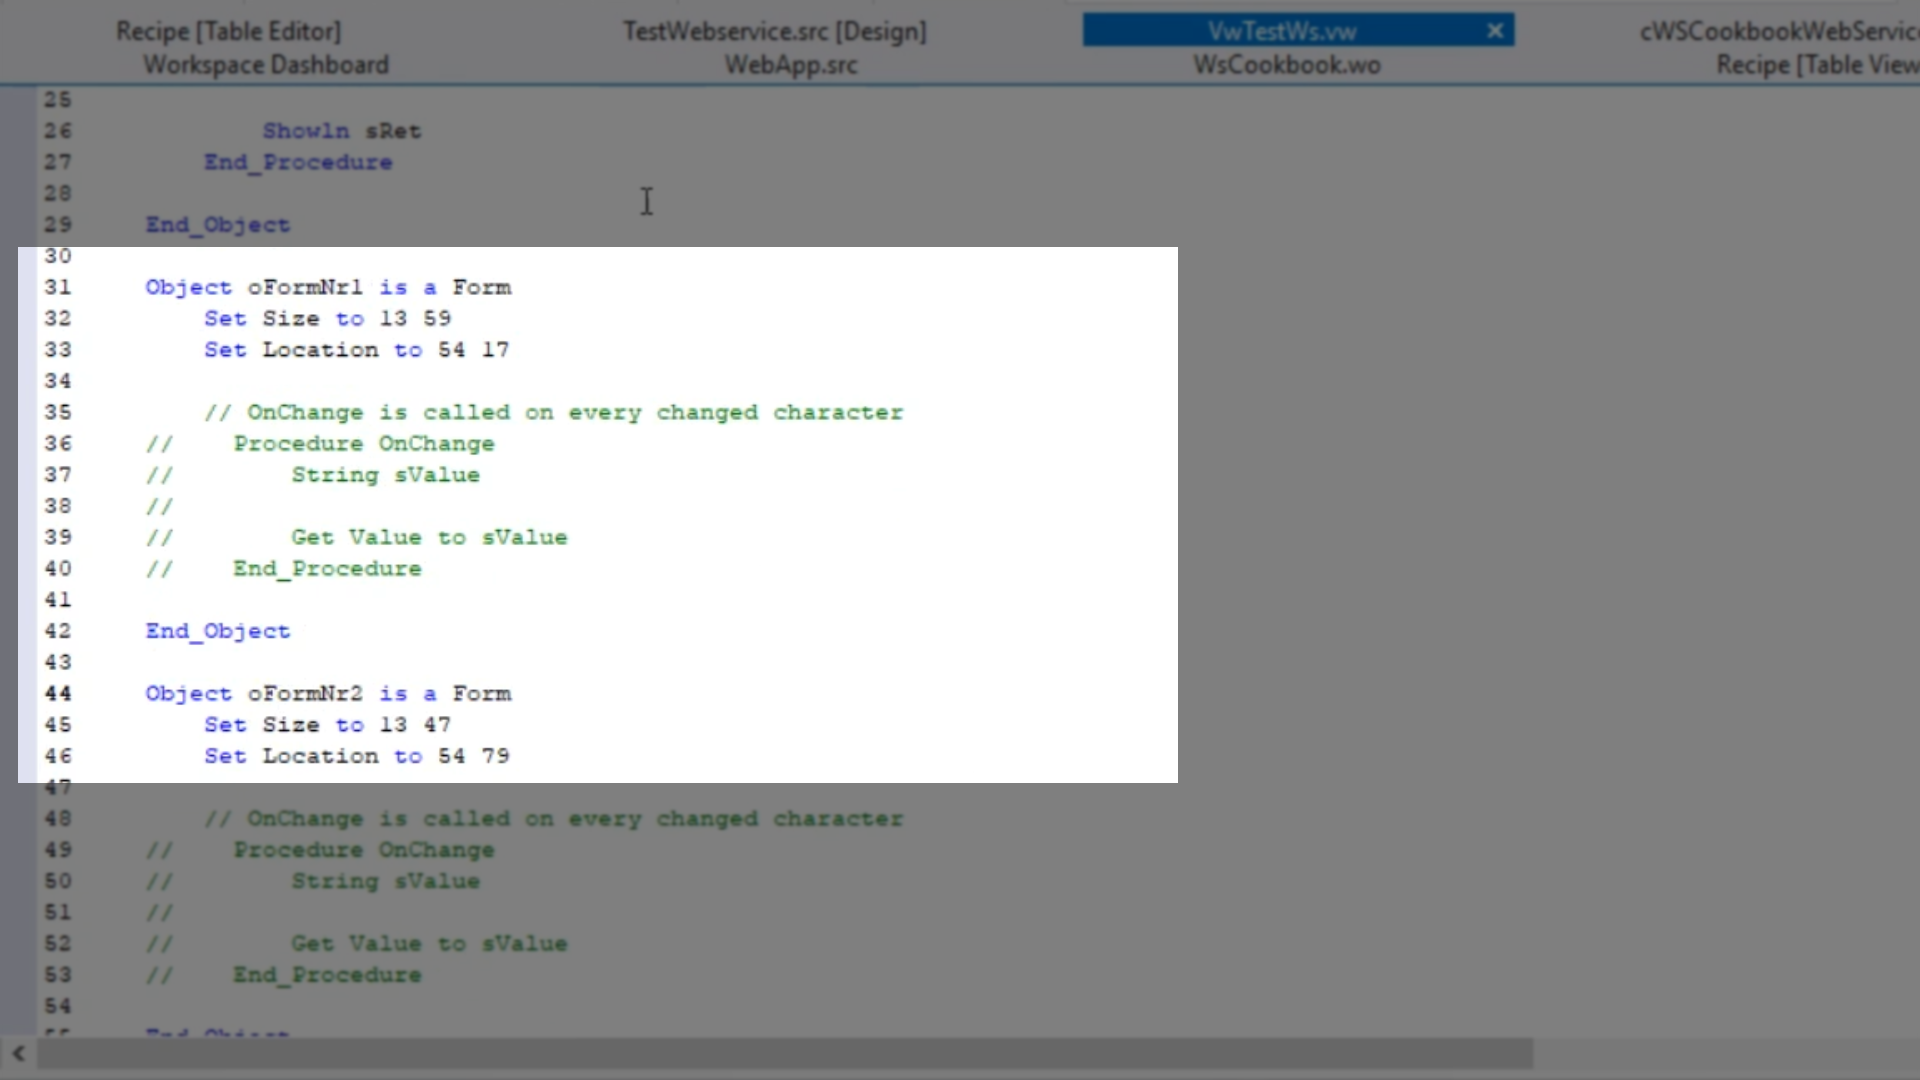Open the Recipe [Table View] tab
1920x1080 pixels.
coord(1816,65)
